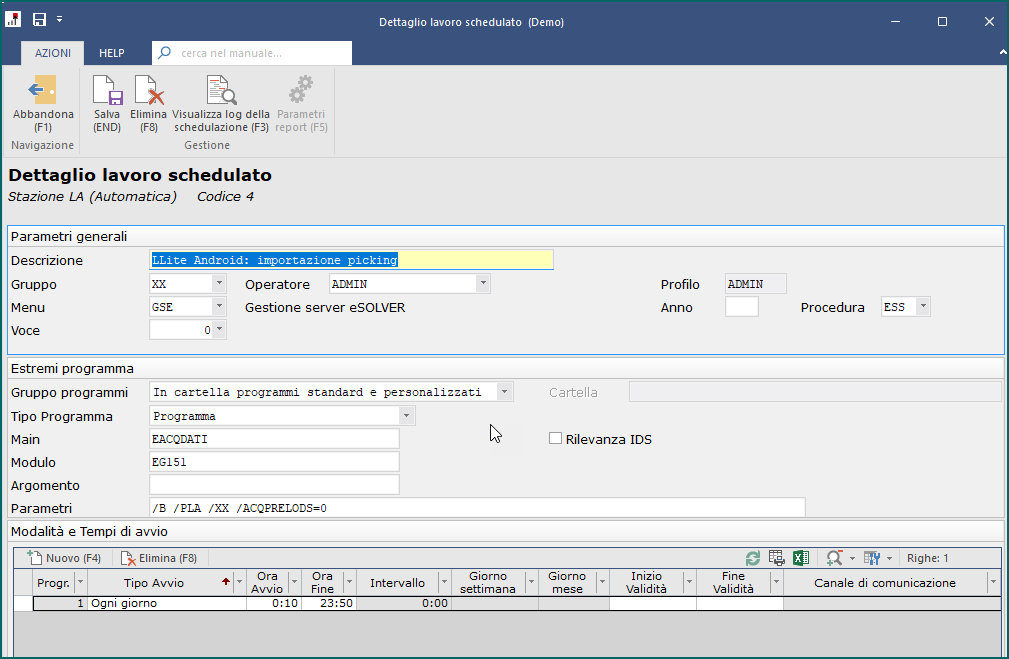
Task: Open quick access toolbar dropdown arrow
Action: [x=59, y=19]
